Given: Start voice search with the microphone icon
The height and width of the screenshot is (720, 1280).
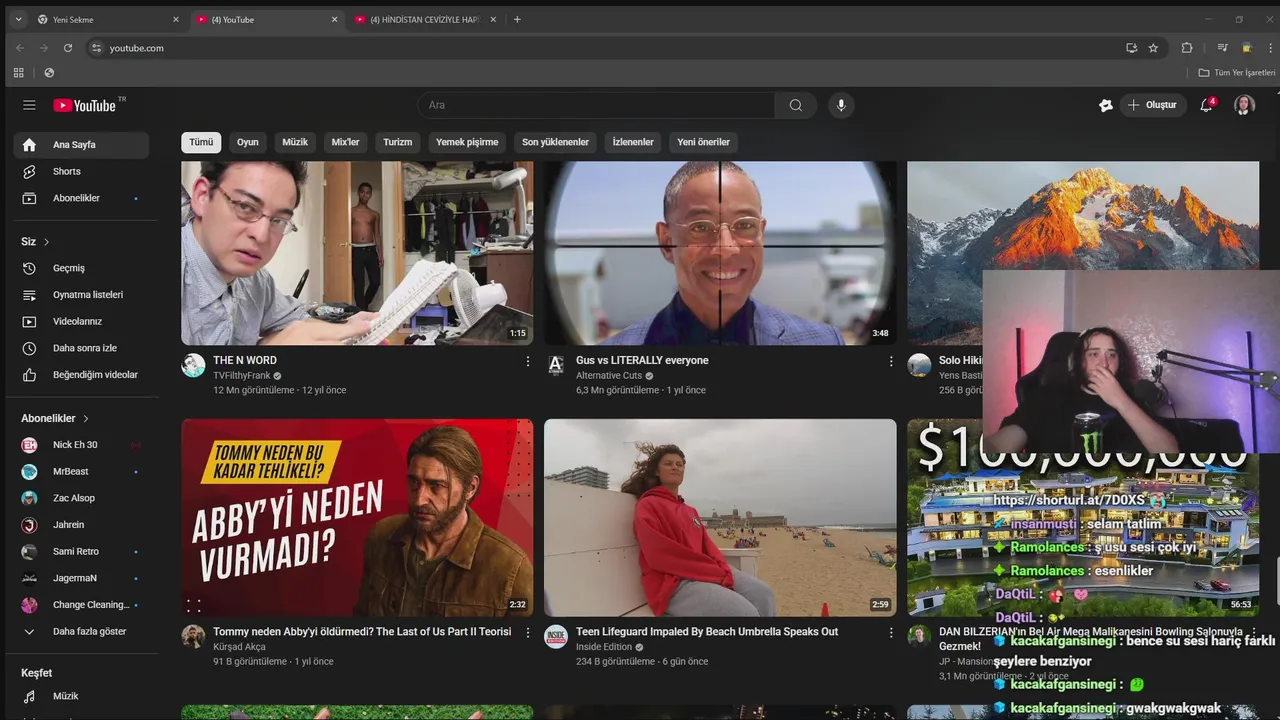Looking at the screenshot, I should tap(841, 105).
